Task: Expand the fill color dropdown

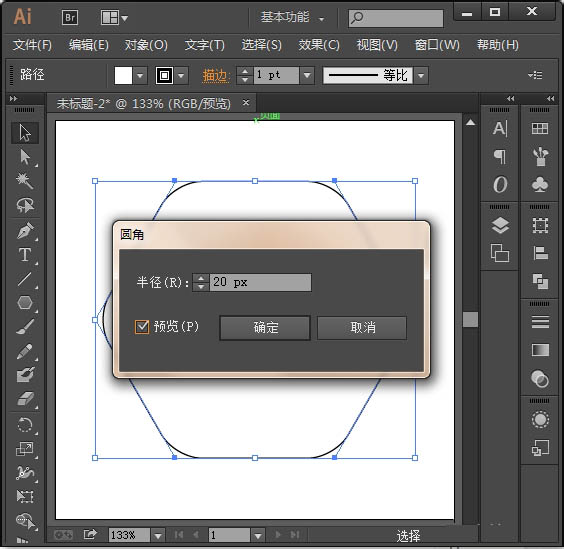Action: (x=140, y=76)
